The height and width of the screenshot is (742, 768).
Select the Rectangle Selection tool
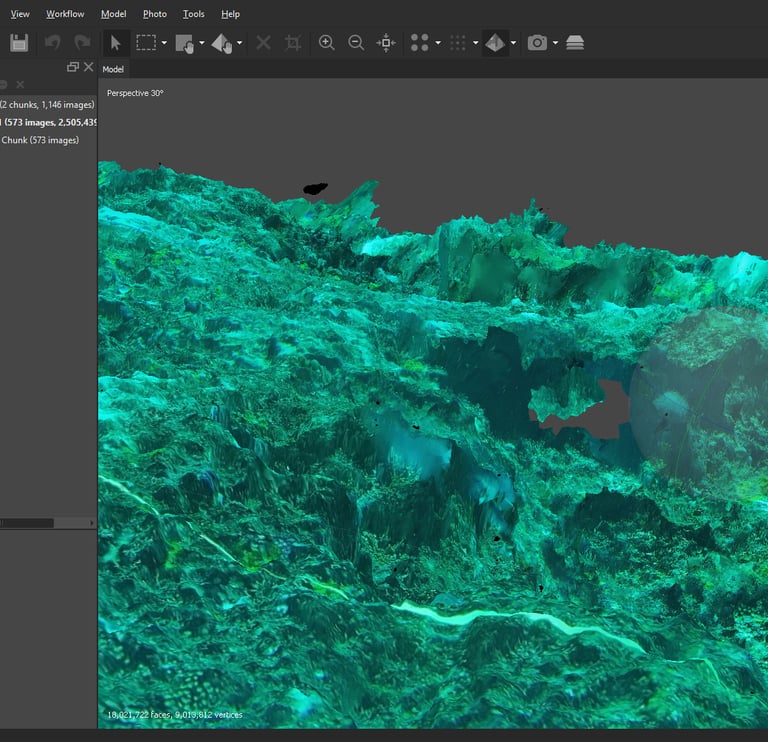pyautogui.click(x=146, y=43)
